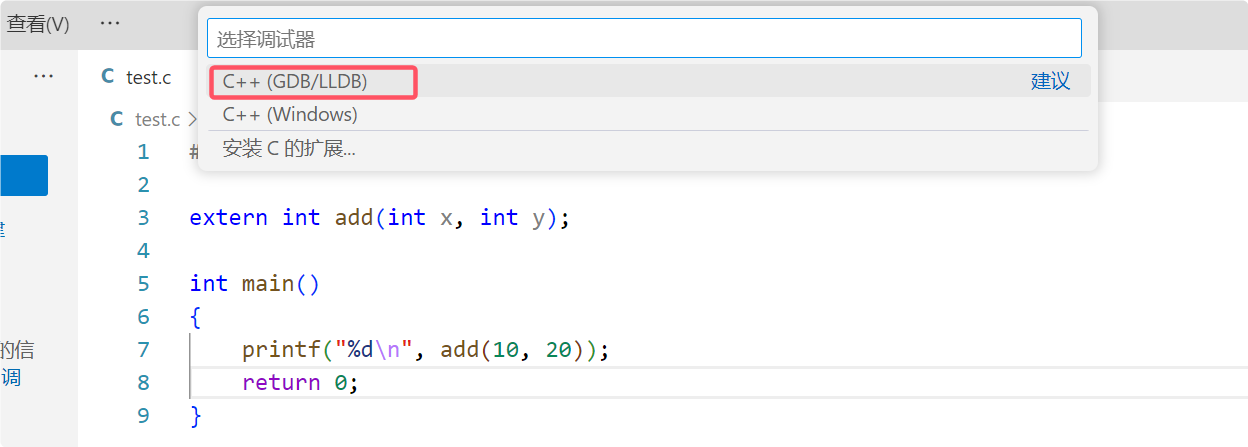Click the extern keyword on line 3
Screen dimensions: 1248x447
click(228, 217)
